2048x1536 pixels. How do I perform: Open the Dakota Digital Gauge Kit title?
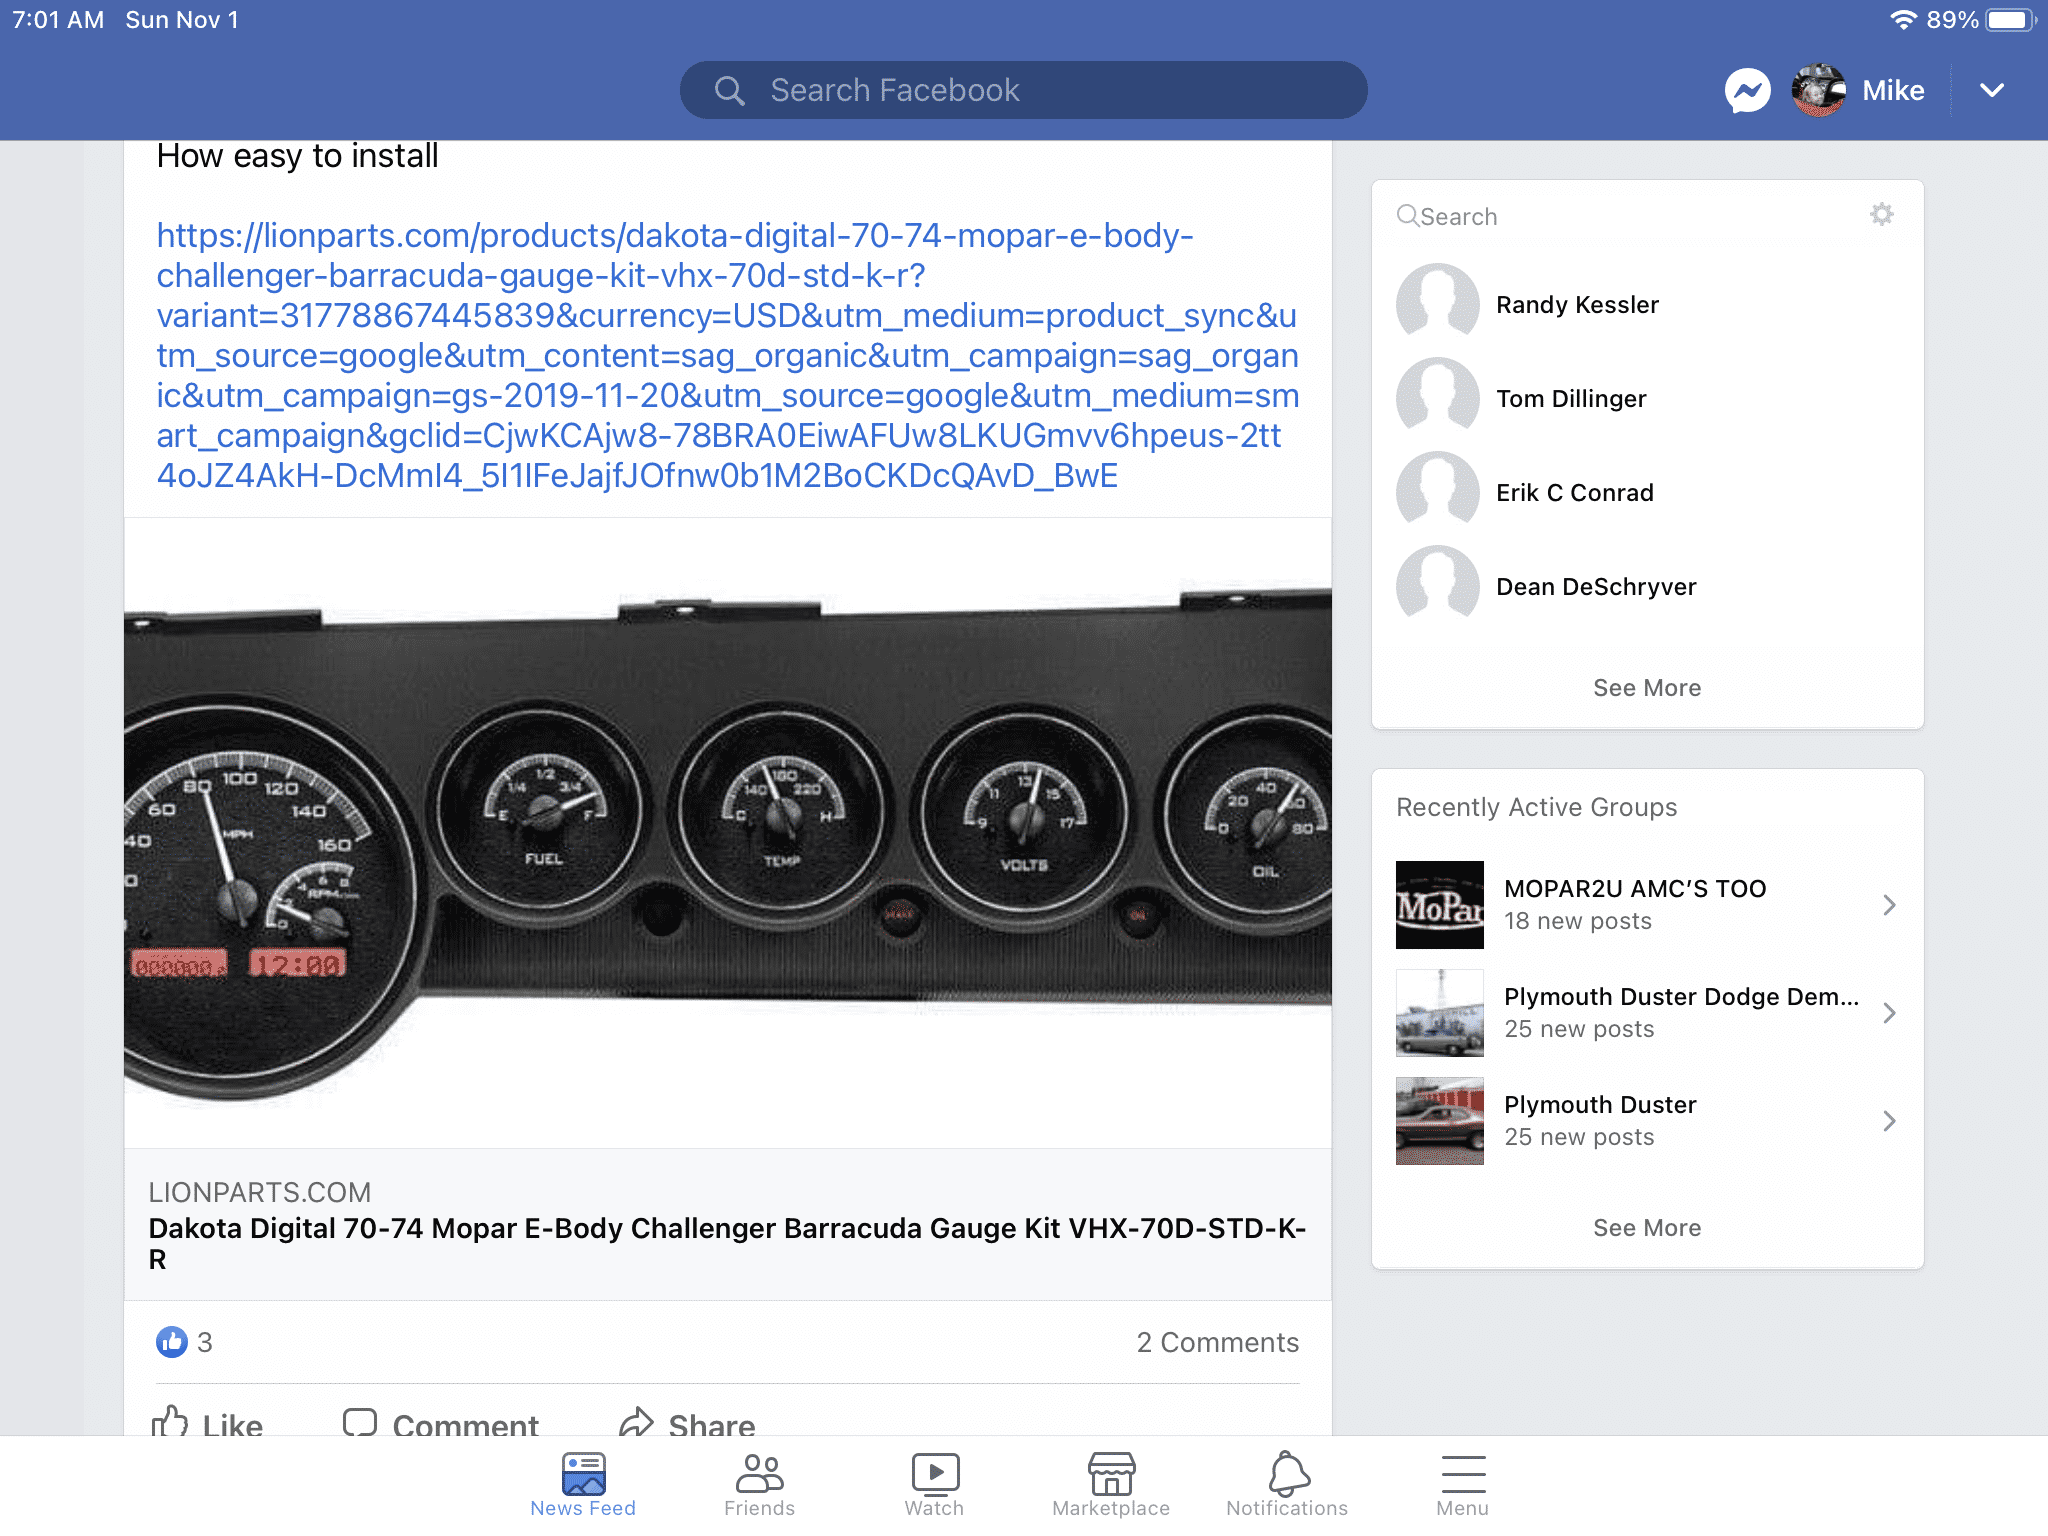(727, 1243)
